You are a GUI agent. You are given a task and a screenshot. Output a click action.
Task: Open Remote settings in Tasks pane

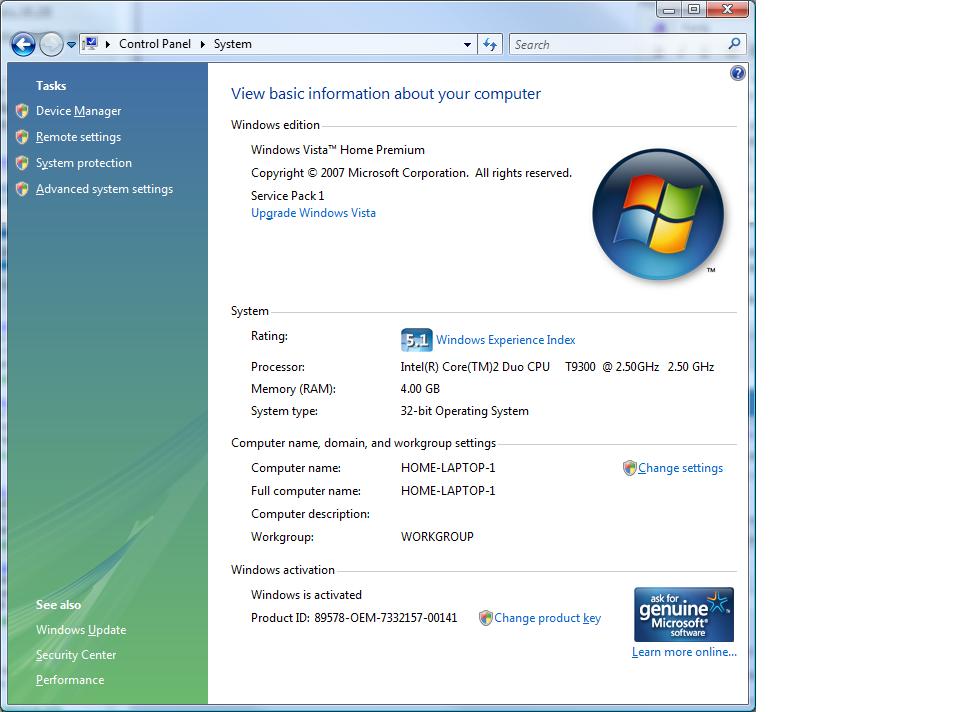point(78,137)
